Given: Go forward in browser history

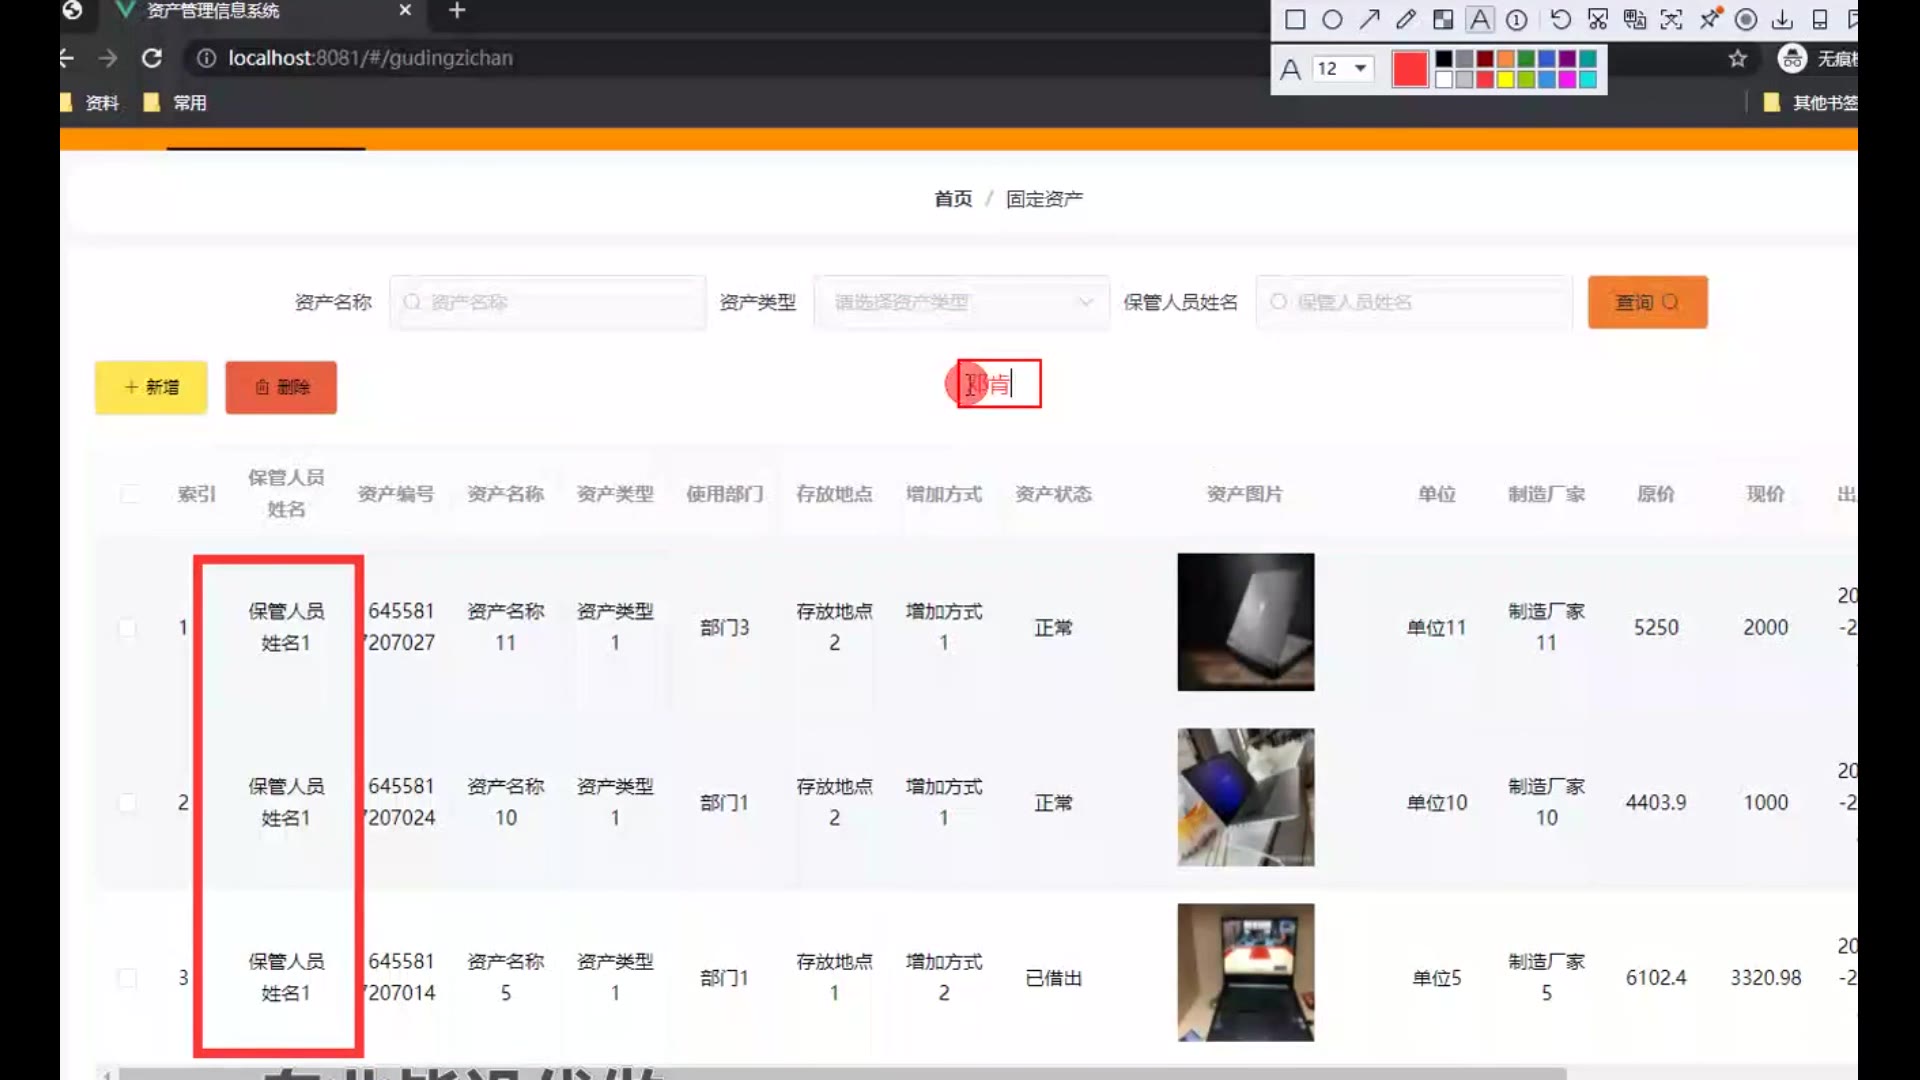Looking at the screenshot, I should tap(108, 58).
